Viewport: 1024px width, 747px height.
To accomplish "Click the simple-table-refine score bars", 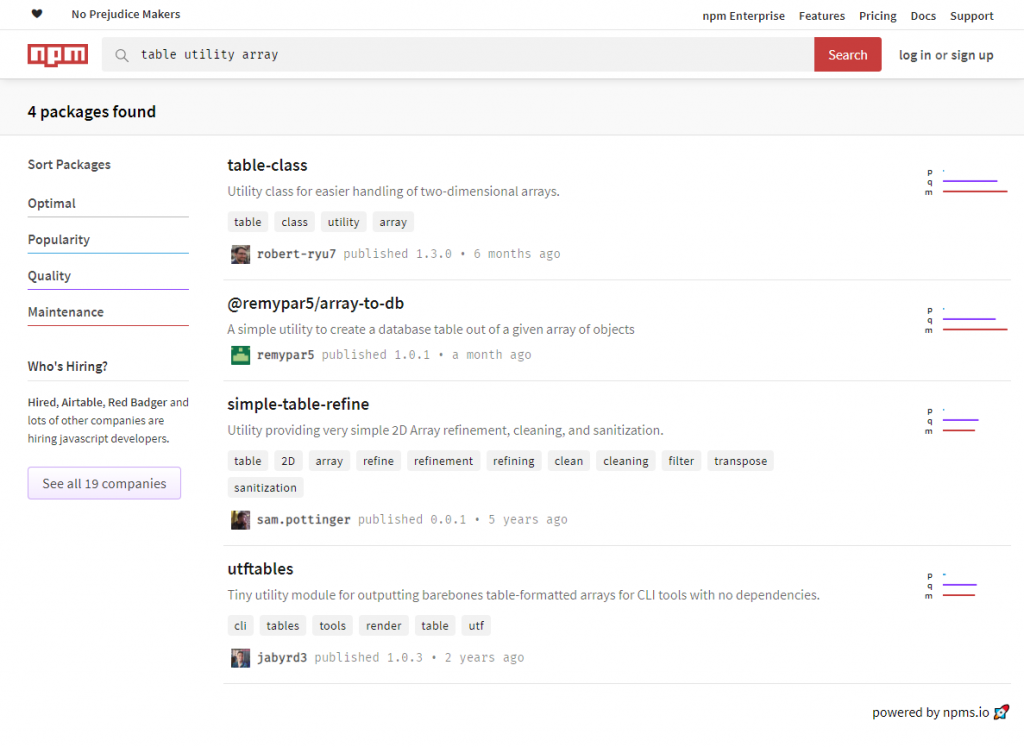I will coord(952,421).
